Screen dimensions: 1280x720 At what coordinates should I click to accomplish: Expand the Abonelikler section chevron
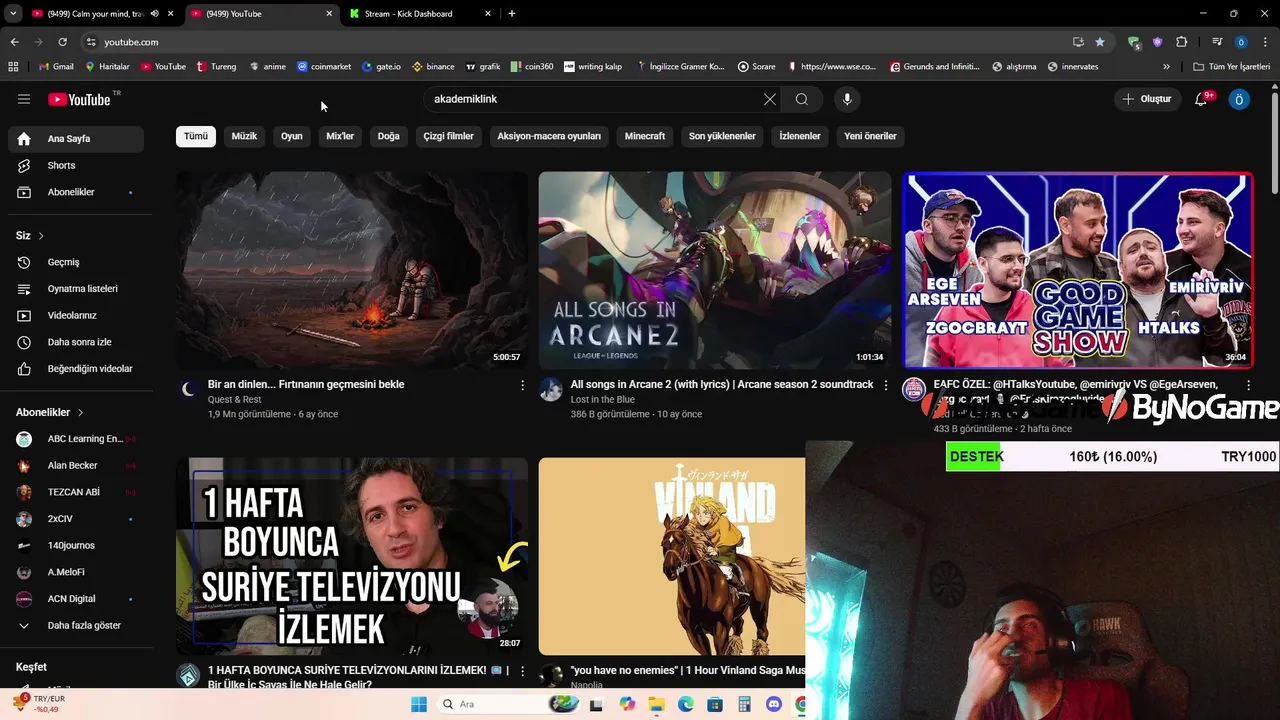tap(80, 412)
